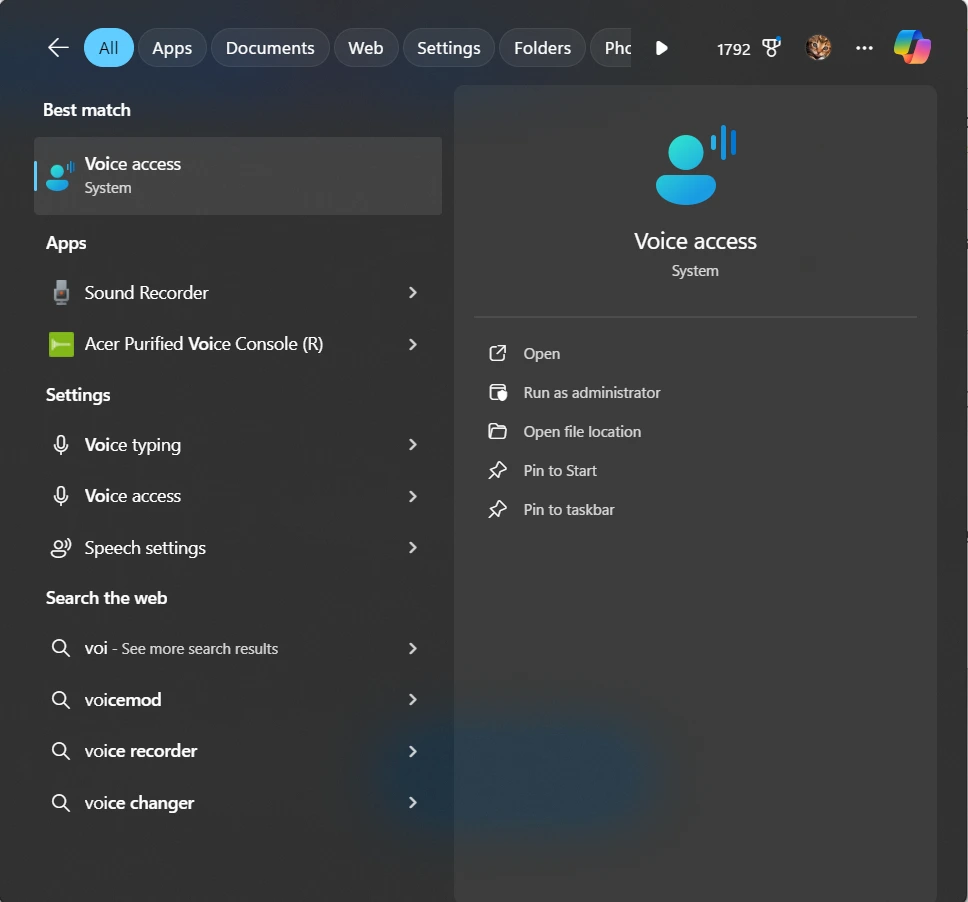Select the All filter tab

(109, 48)
